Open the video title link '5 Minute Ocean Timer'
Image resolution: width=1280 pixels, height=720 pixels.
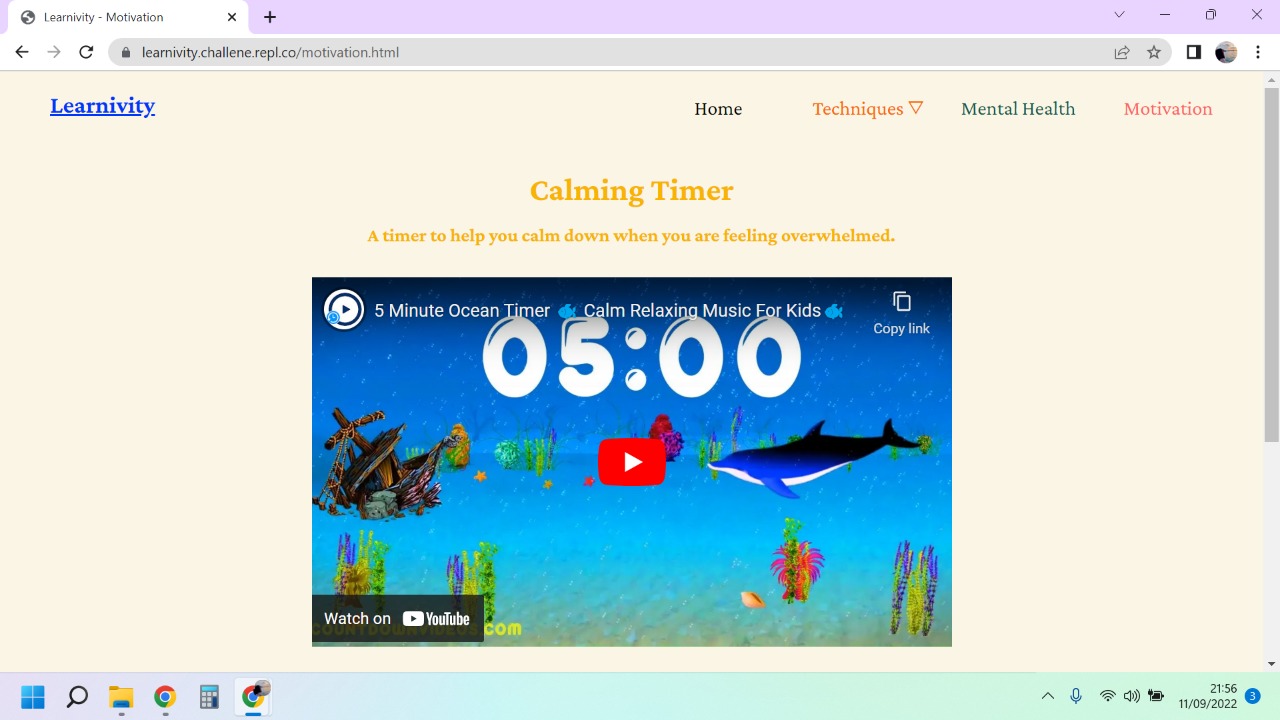pos(608,311)
